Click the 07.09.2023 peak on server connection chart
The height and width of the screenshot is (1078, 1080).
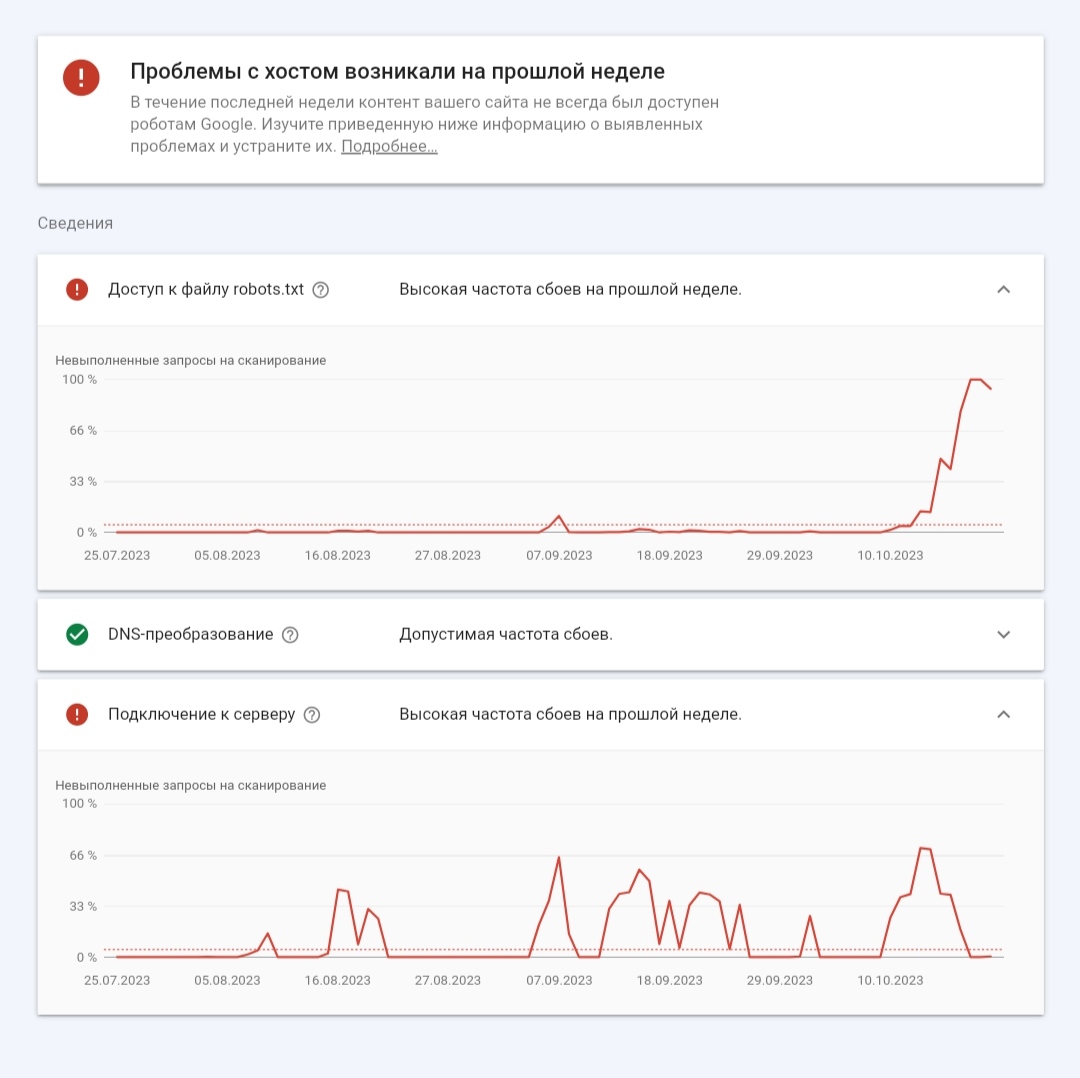pos(559,858)
